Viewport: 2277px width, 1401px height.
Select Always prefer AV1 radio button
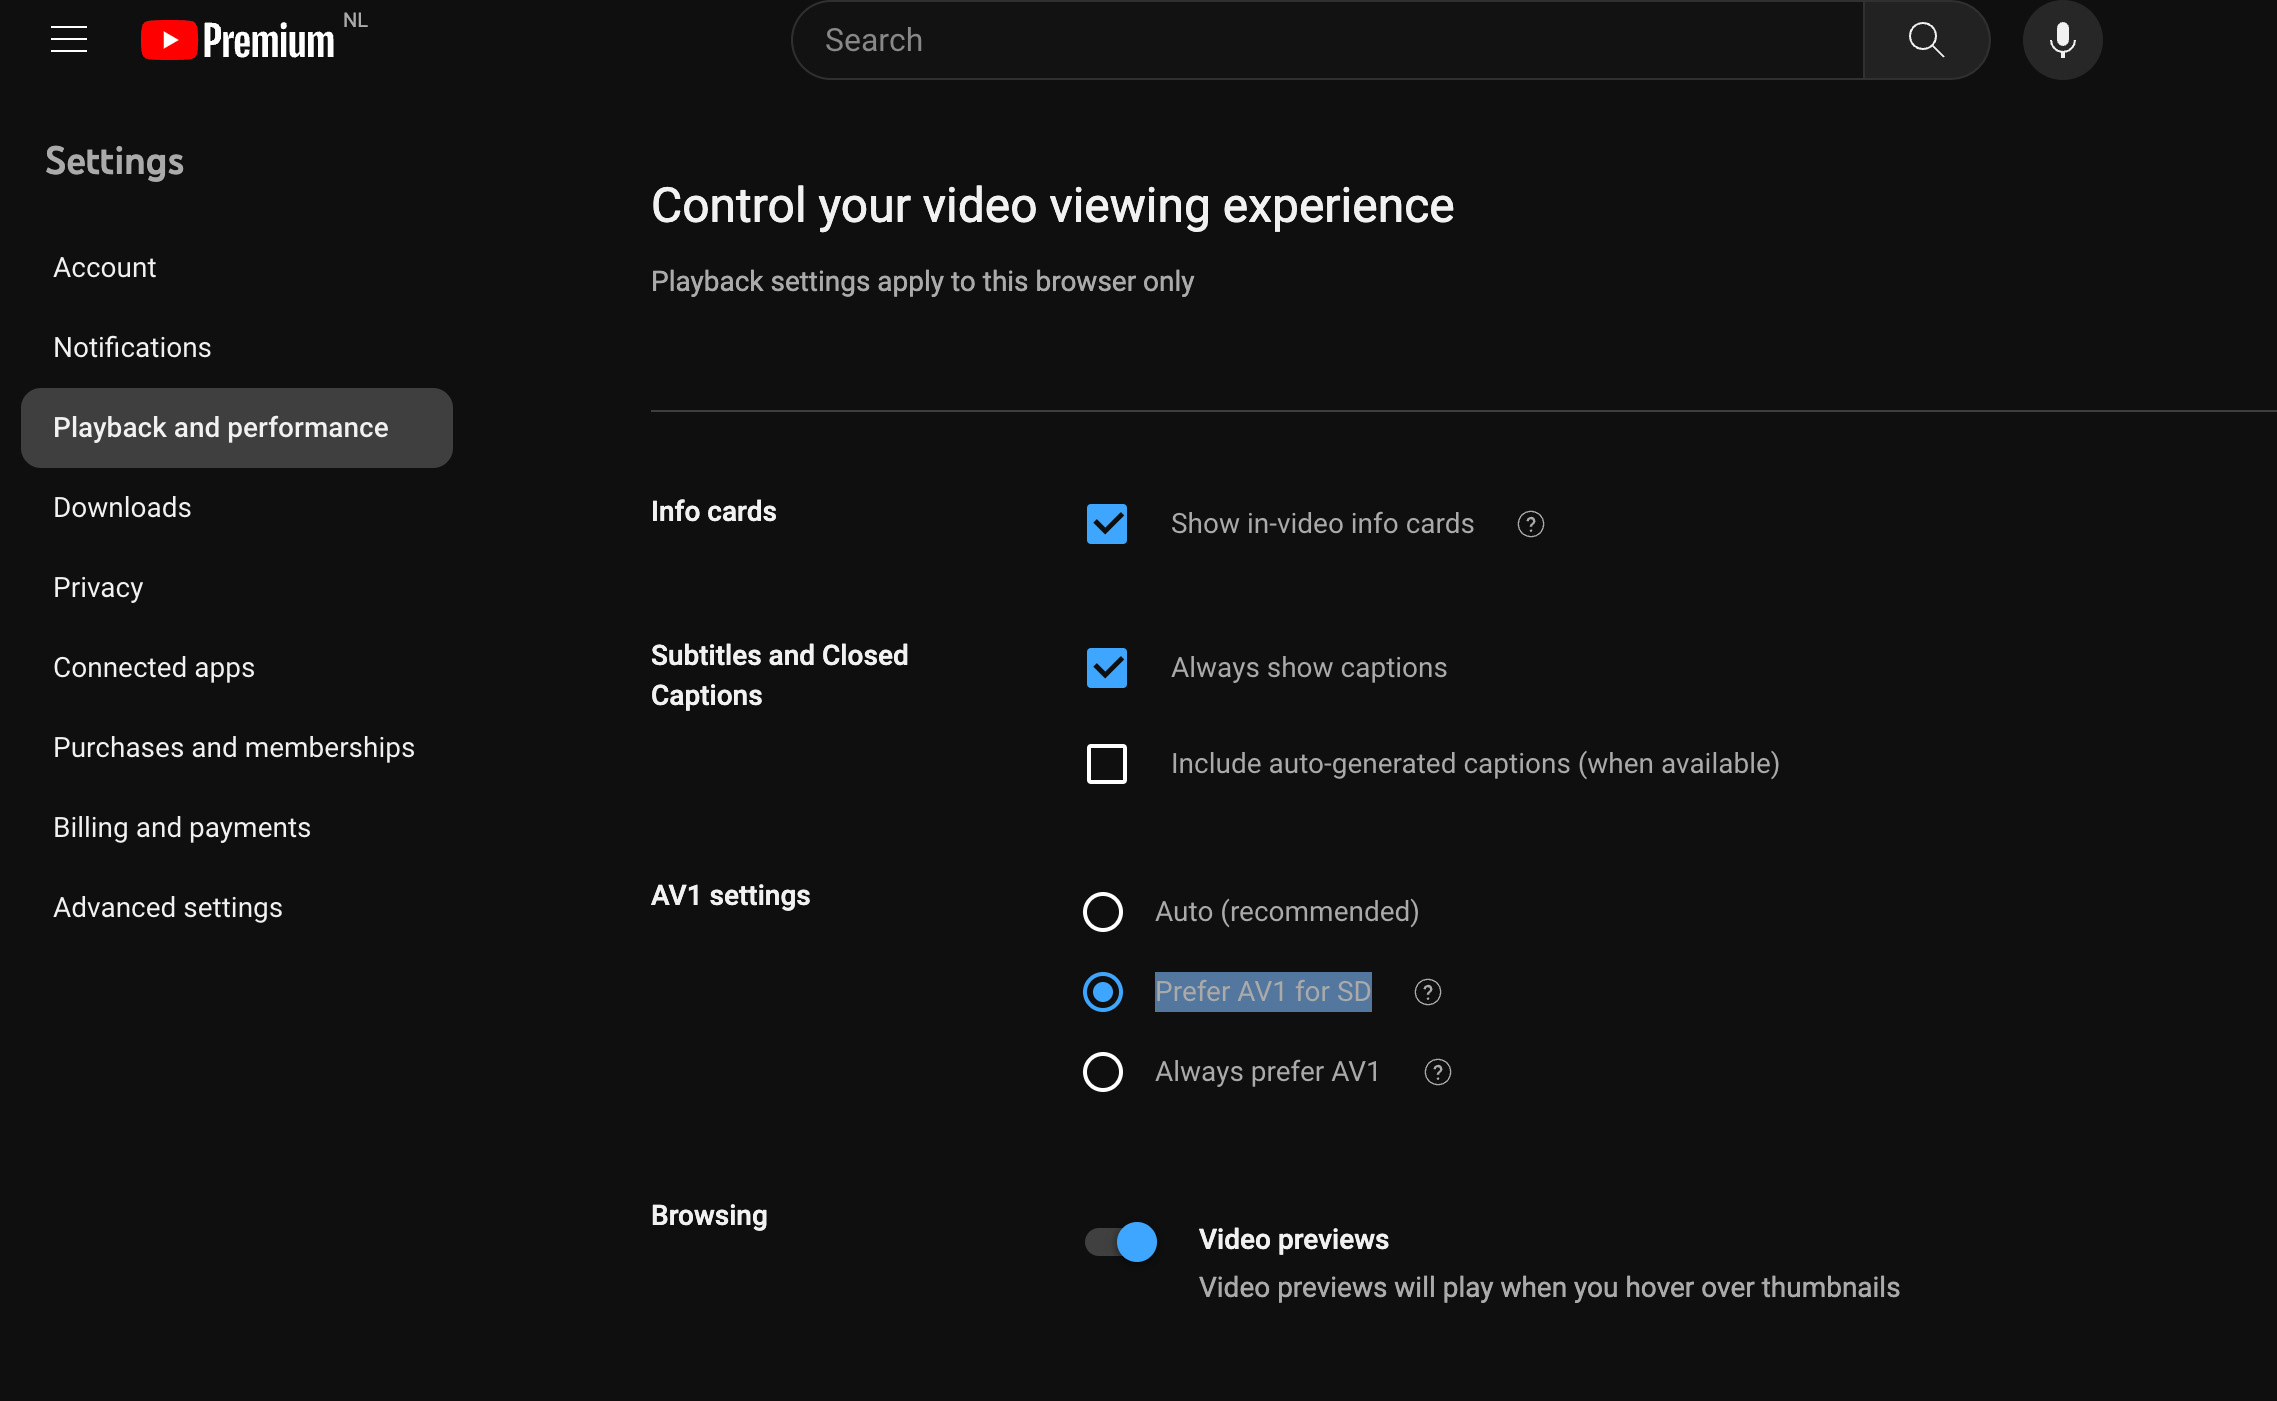point(1103,1072)
